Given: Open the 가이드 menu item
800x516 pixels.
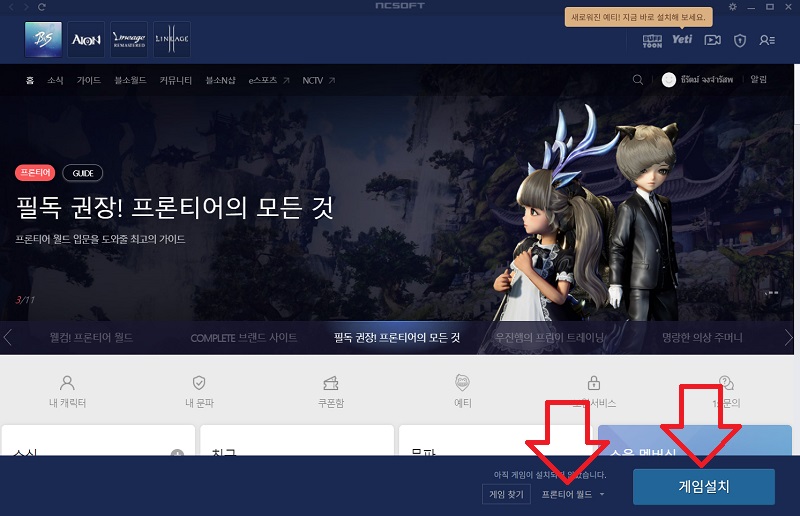Looking at the screenshot, I should coord(89,80).
